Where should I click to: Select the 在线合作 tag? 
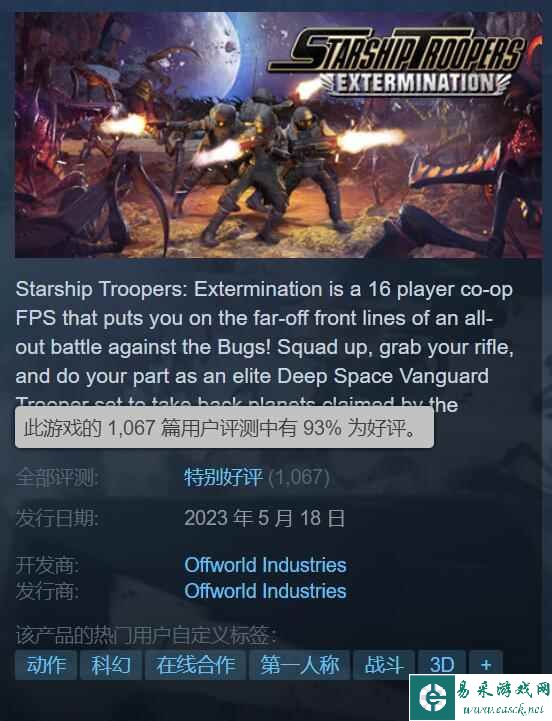point(195,665)
